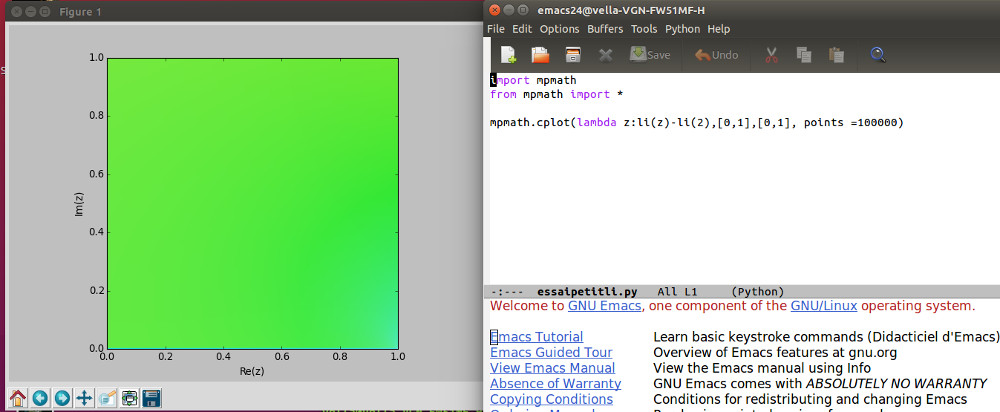Viewport: 1000px width, 412px height.
Task: Click the Cut scissors icon
Action: (772, 55)
